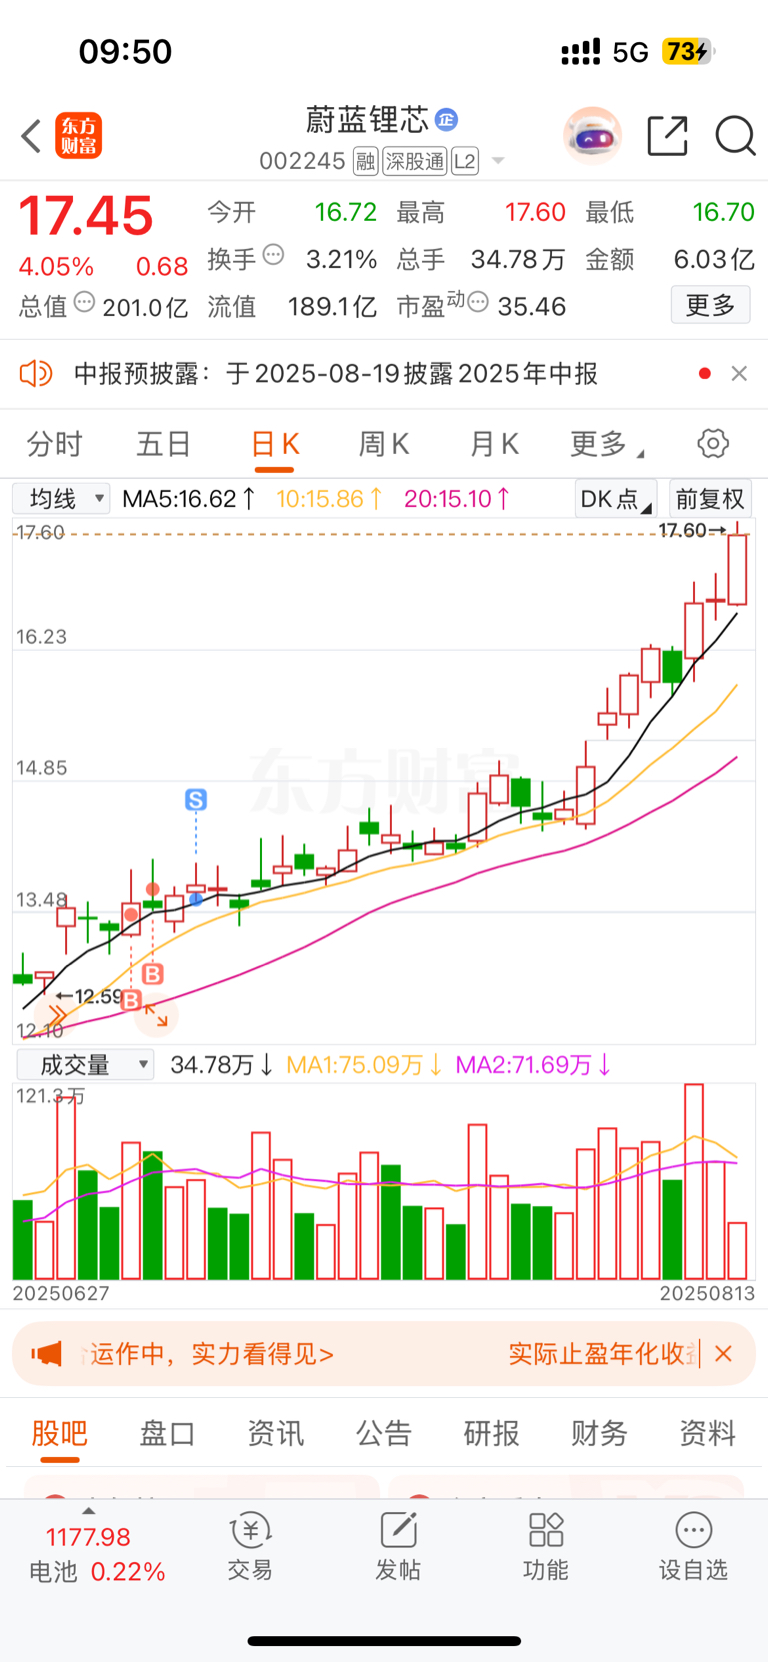Tap the 深股通 tag
Image resolution: width=768 pixels, height=1663 pixels.
click(415, 161)
